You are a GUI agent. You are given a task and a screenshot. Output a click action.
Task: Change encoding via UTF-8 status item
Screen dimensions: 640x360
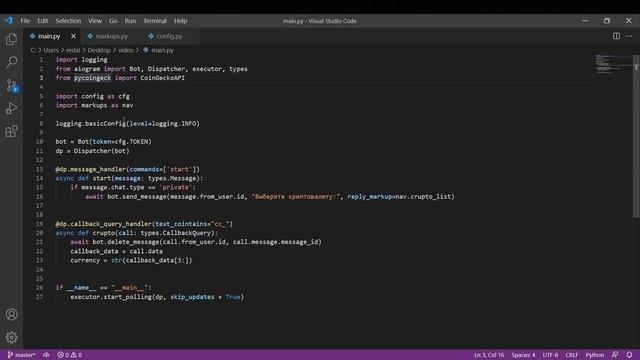tap(550, 355)
